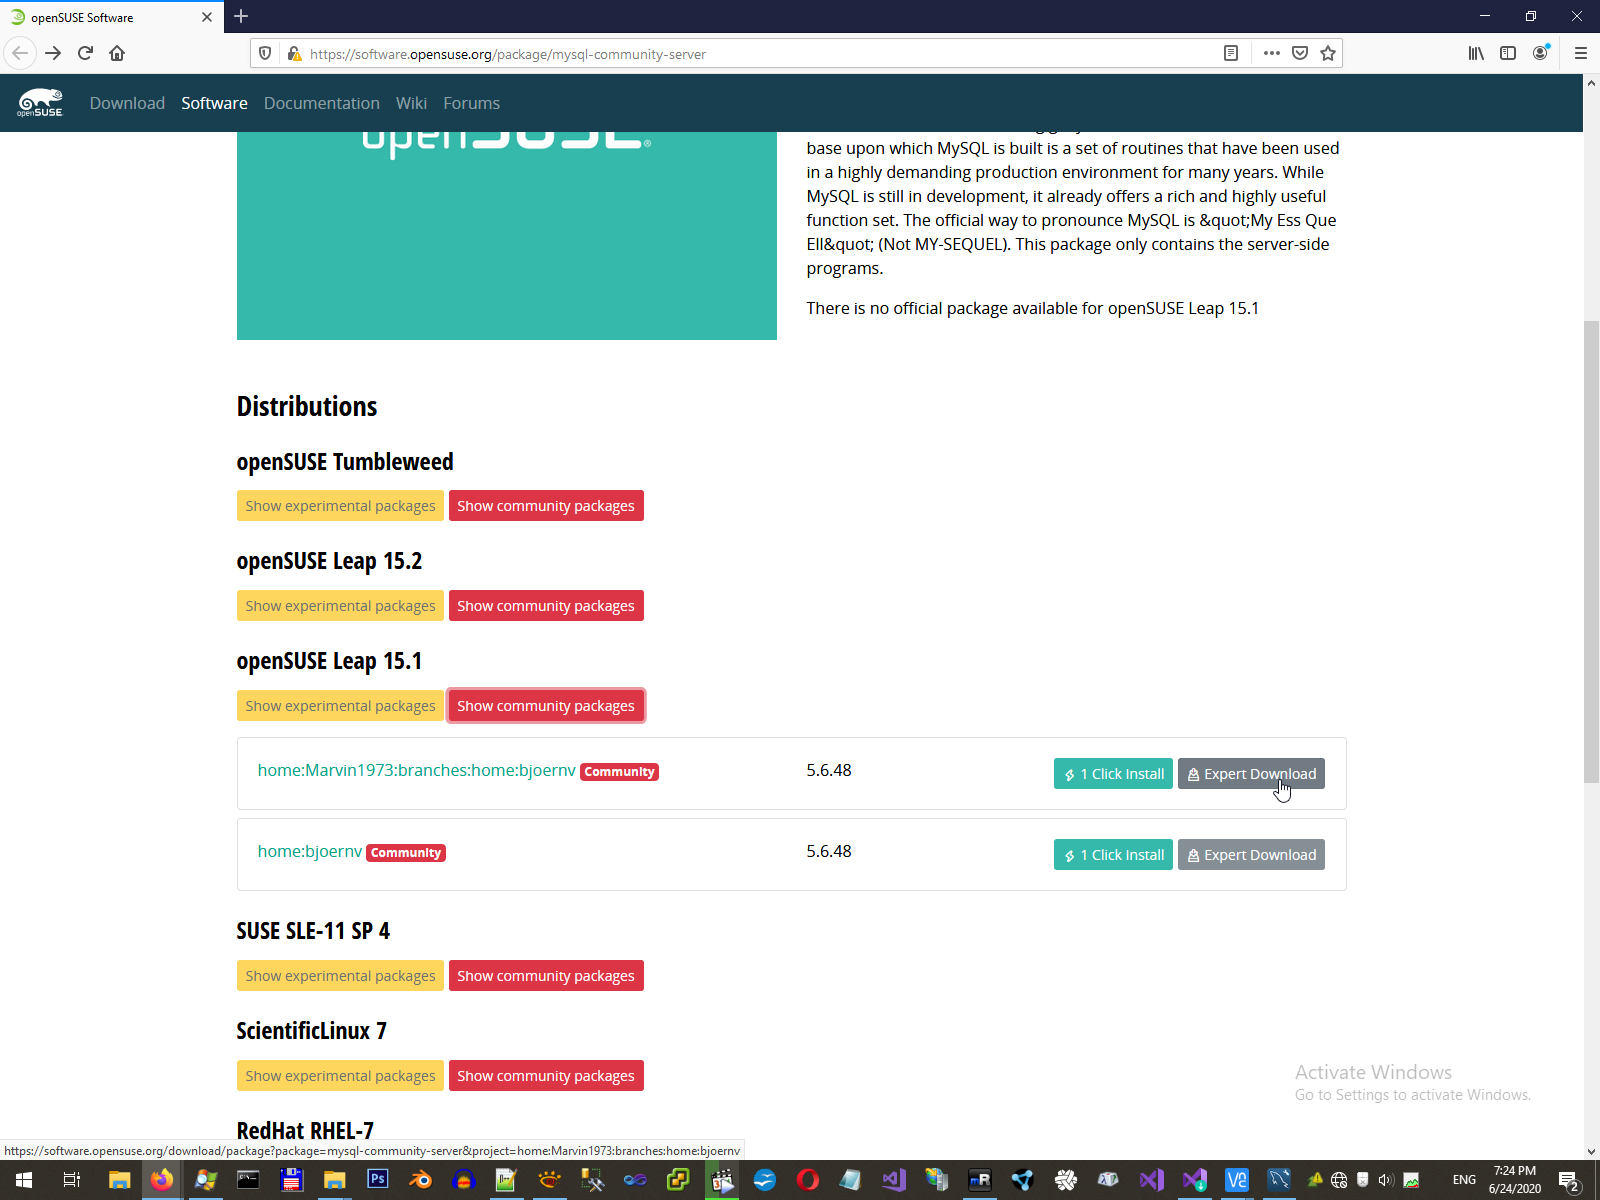Open the Documentation nav item
This screenshot has width=1600, height=1200.
coord(322,103)
